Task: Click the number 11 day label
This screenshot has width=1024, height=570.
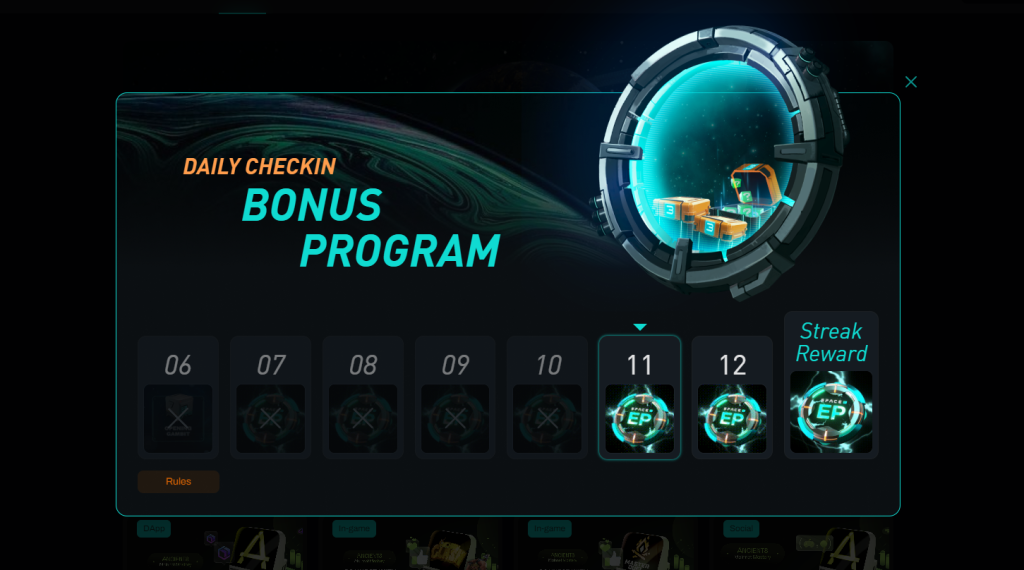Action: (639, 365)
